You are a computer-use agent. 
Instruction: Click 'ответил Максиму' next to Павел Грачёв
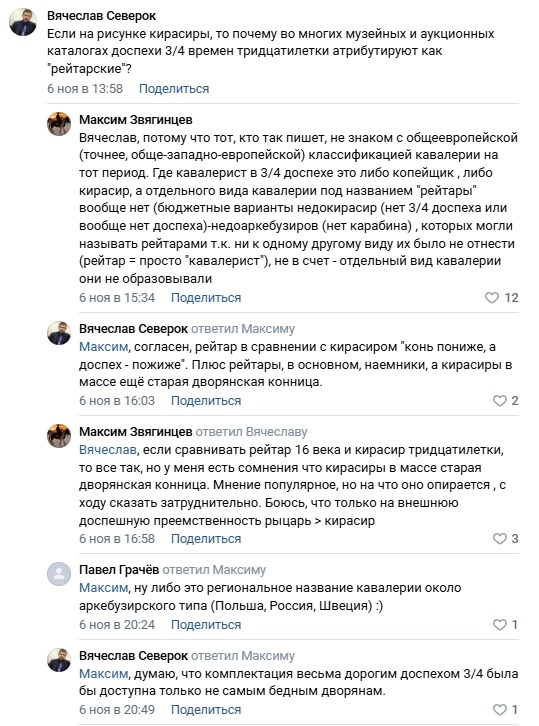click(x=214, y=570)
